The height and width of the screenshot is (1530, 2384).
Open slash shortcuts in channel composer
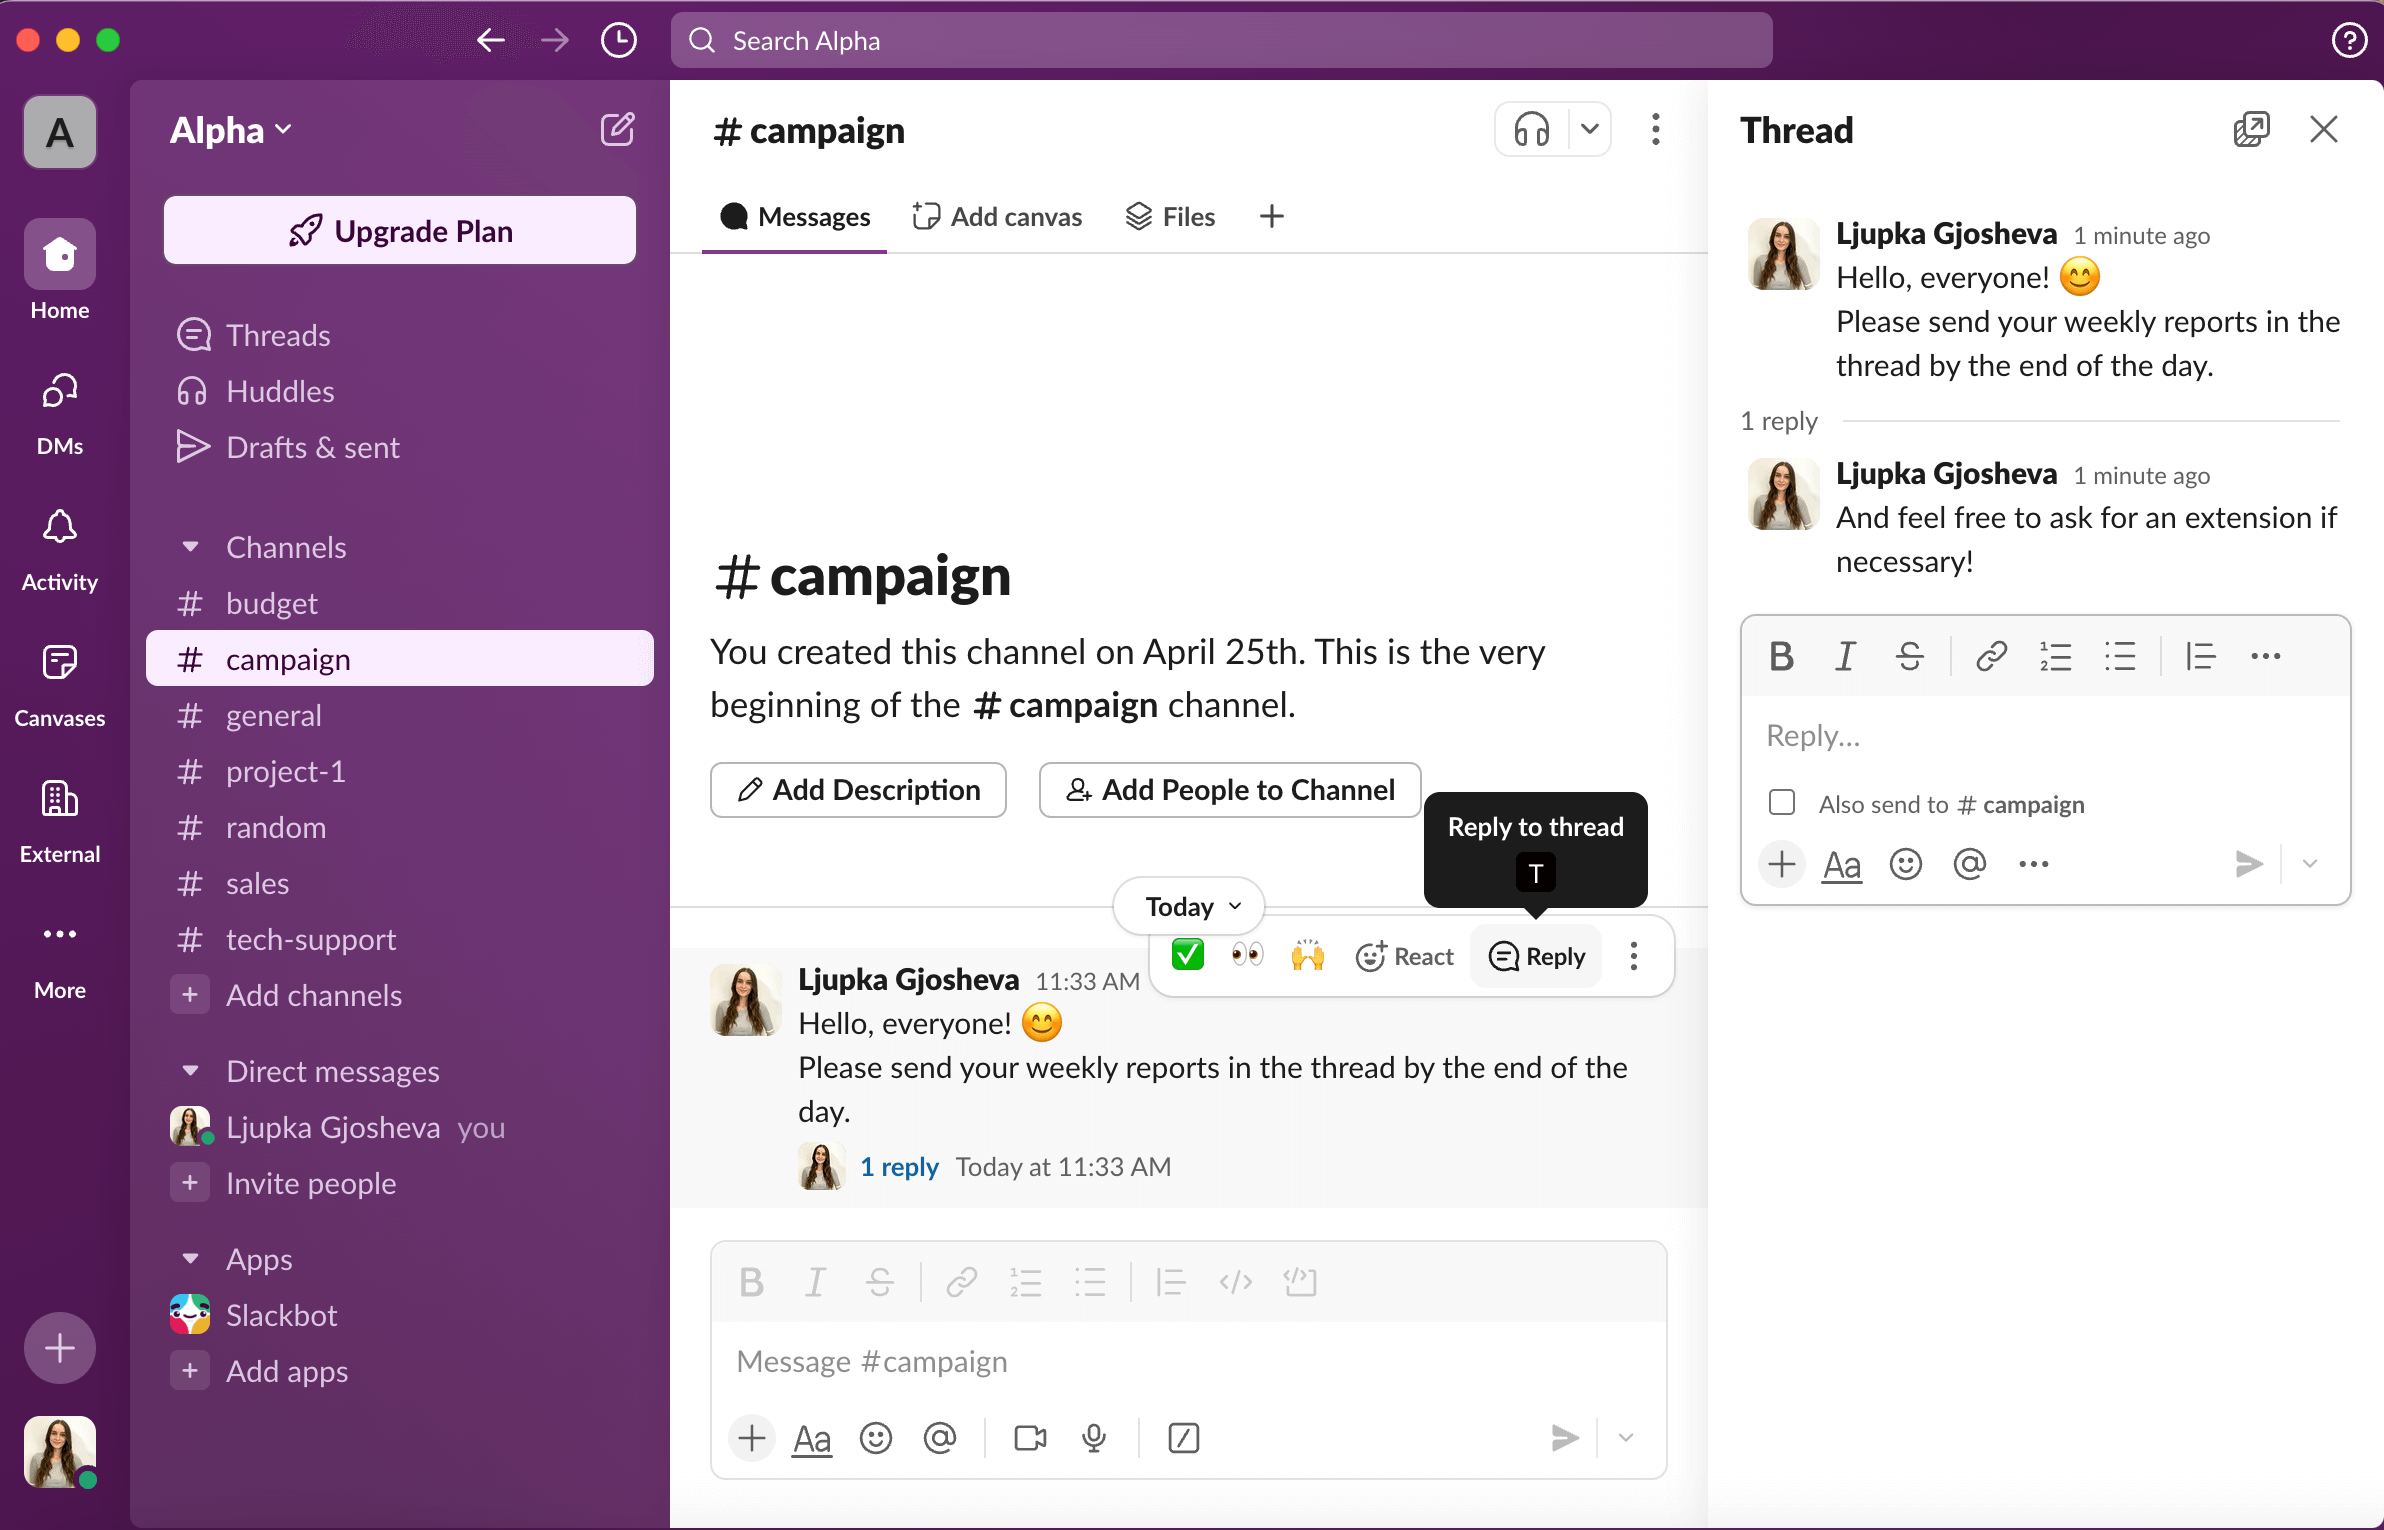click(x=1183, y=1438)
